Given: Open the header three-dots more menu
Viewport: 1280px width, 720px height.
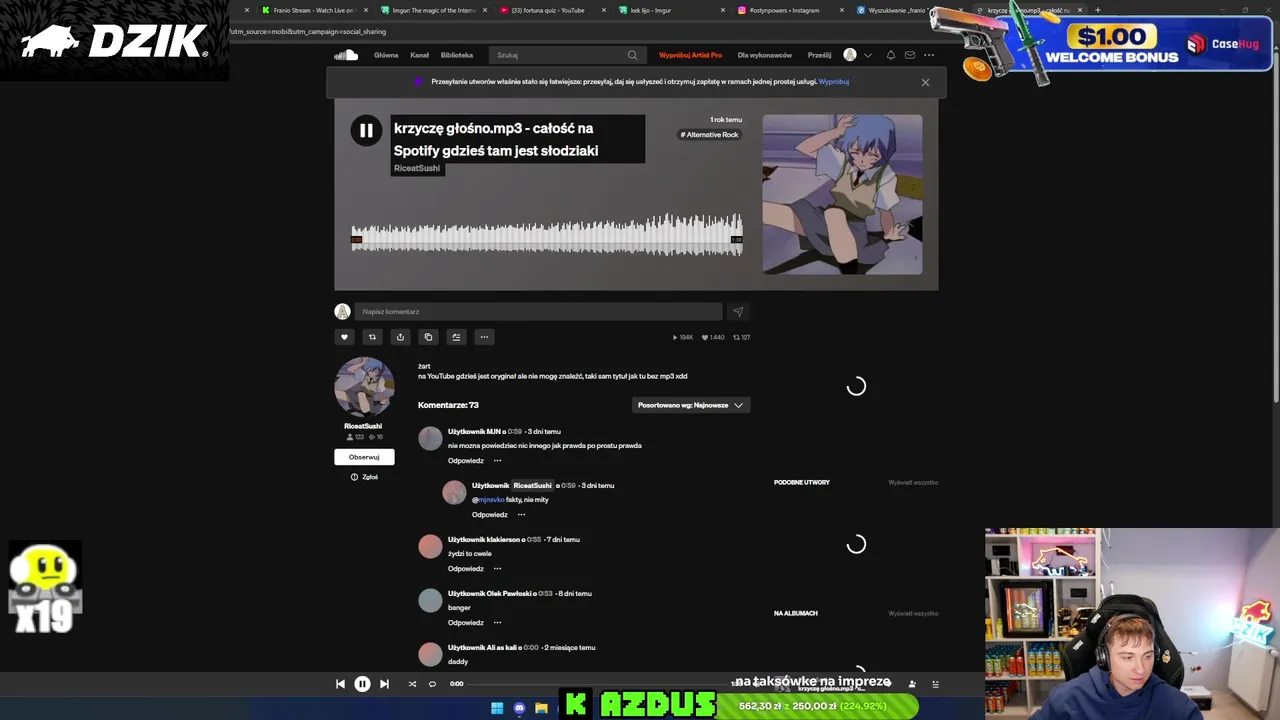Looking at the screenshot, I should [x=929, y=55].
